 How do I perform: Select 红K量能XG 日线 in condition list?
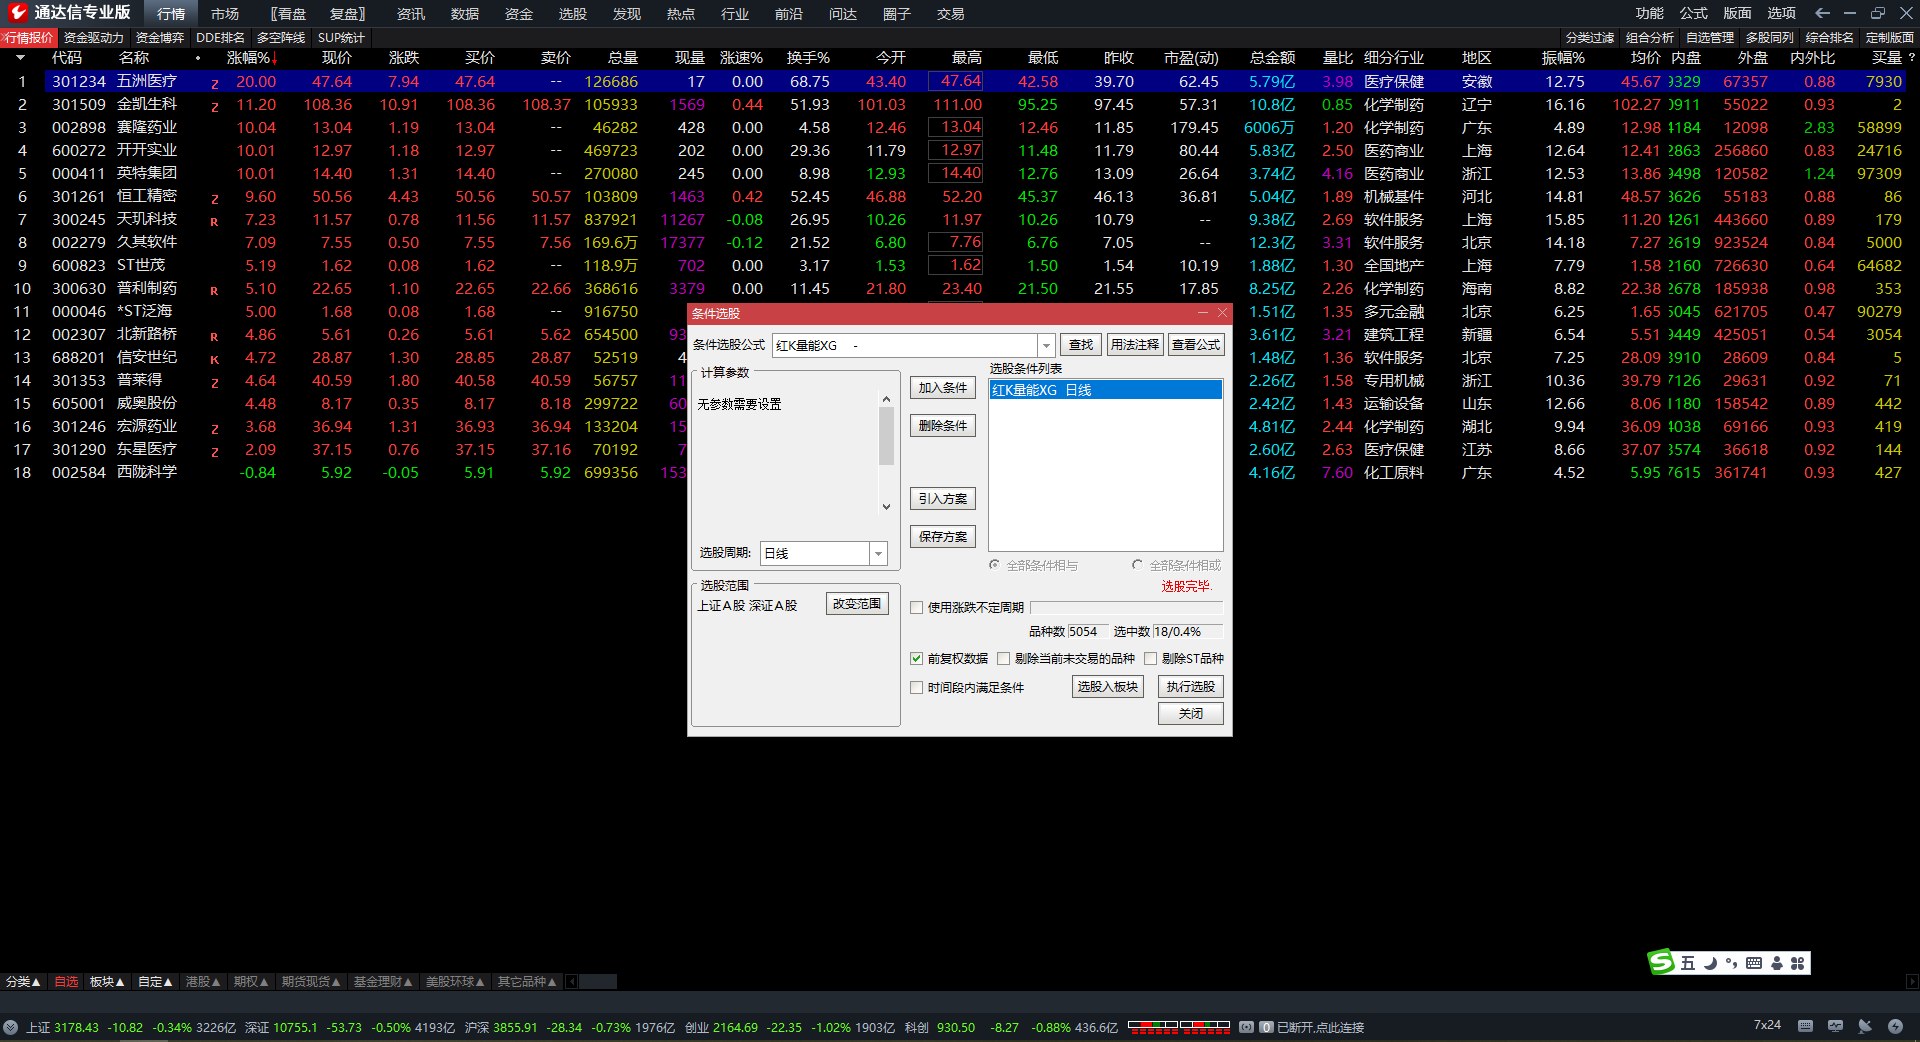coord(1105,390)
